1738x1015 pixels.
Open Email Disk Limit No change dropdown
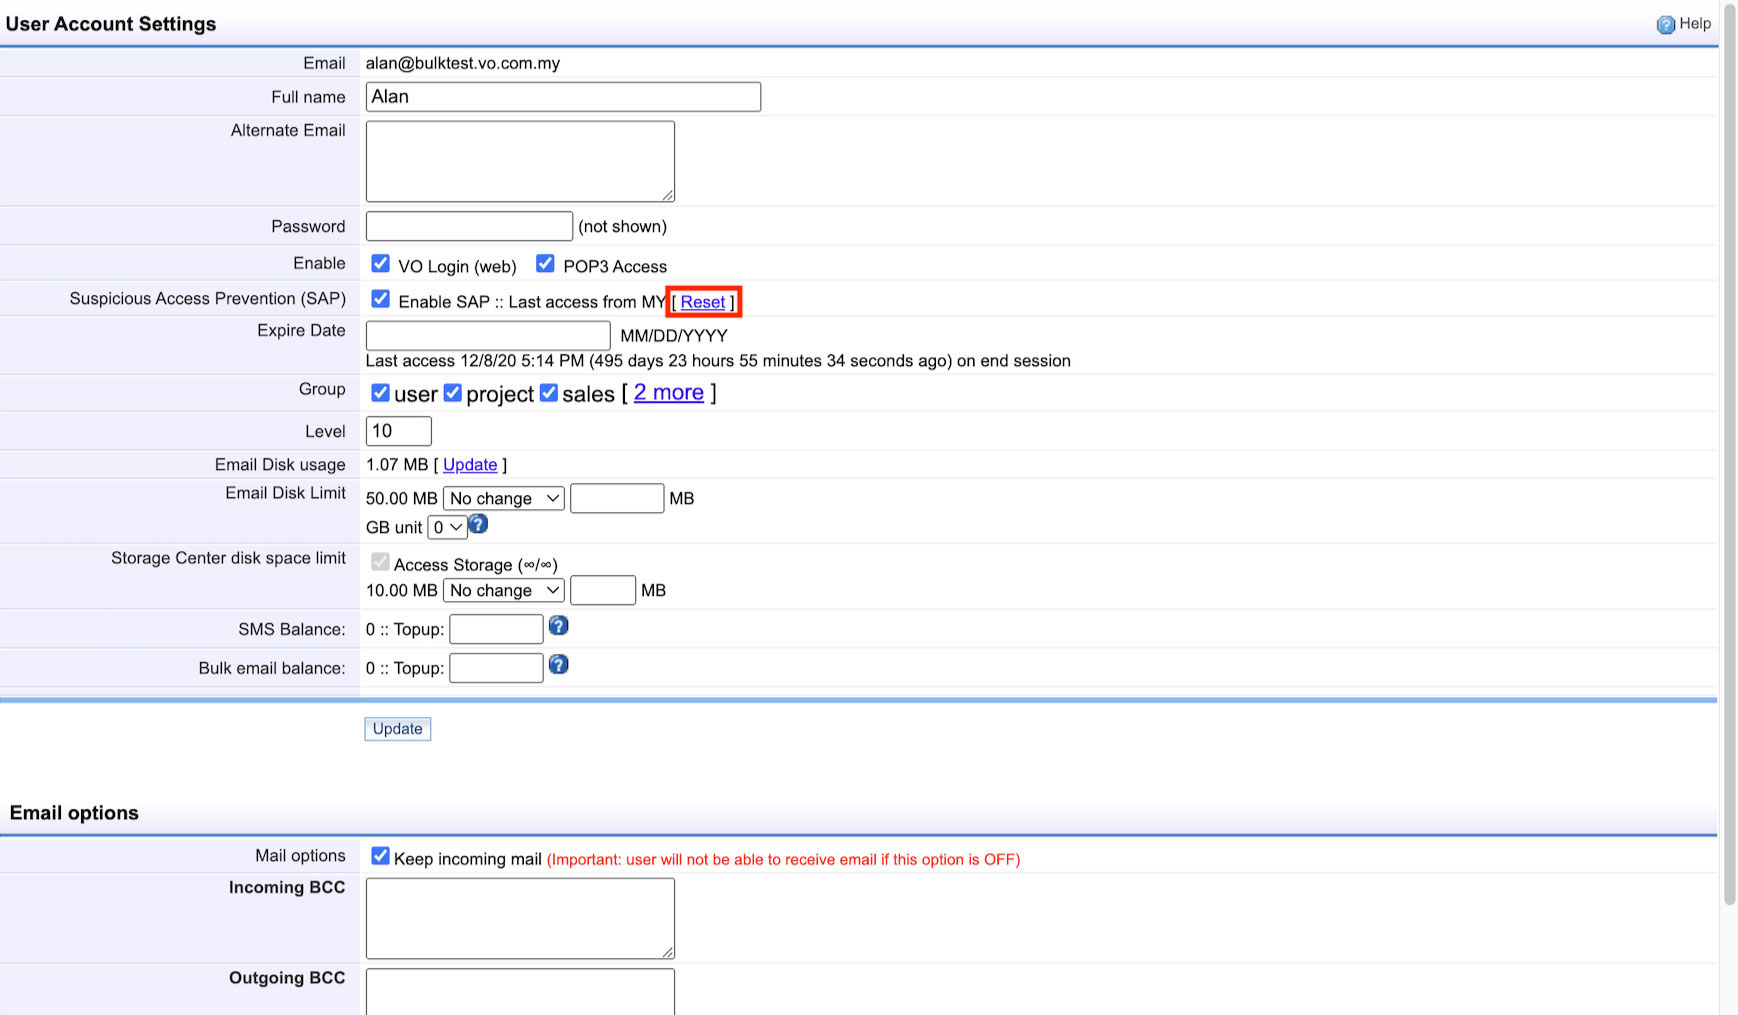tap(504, 498)
